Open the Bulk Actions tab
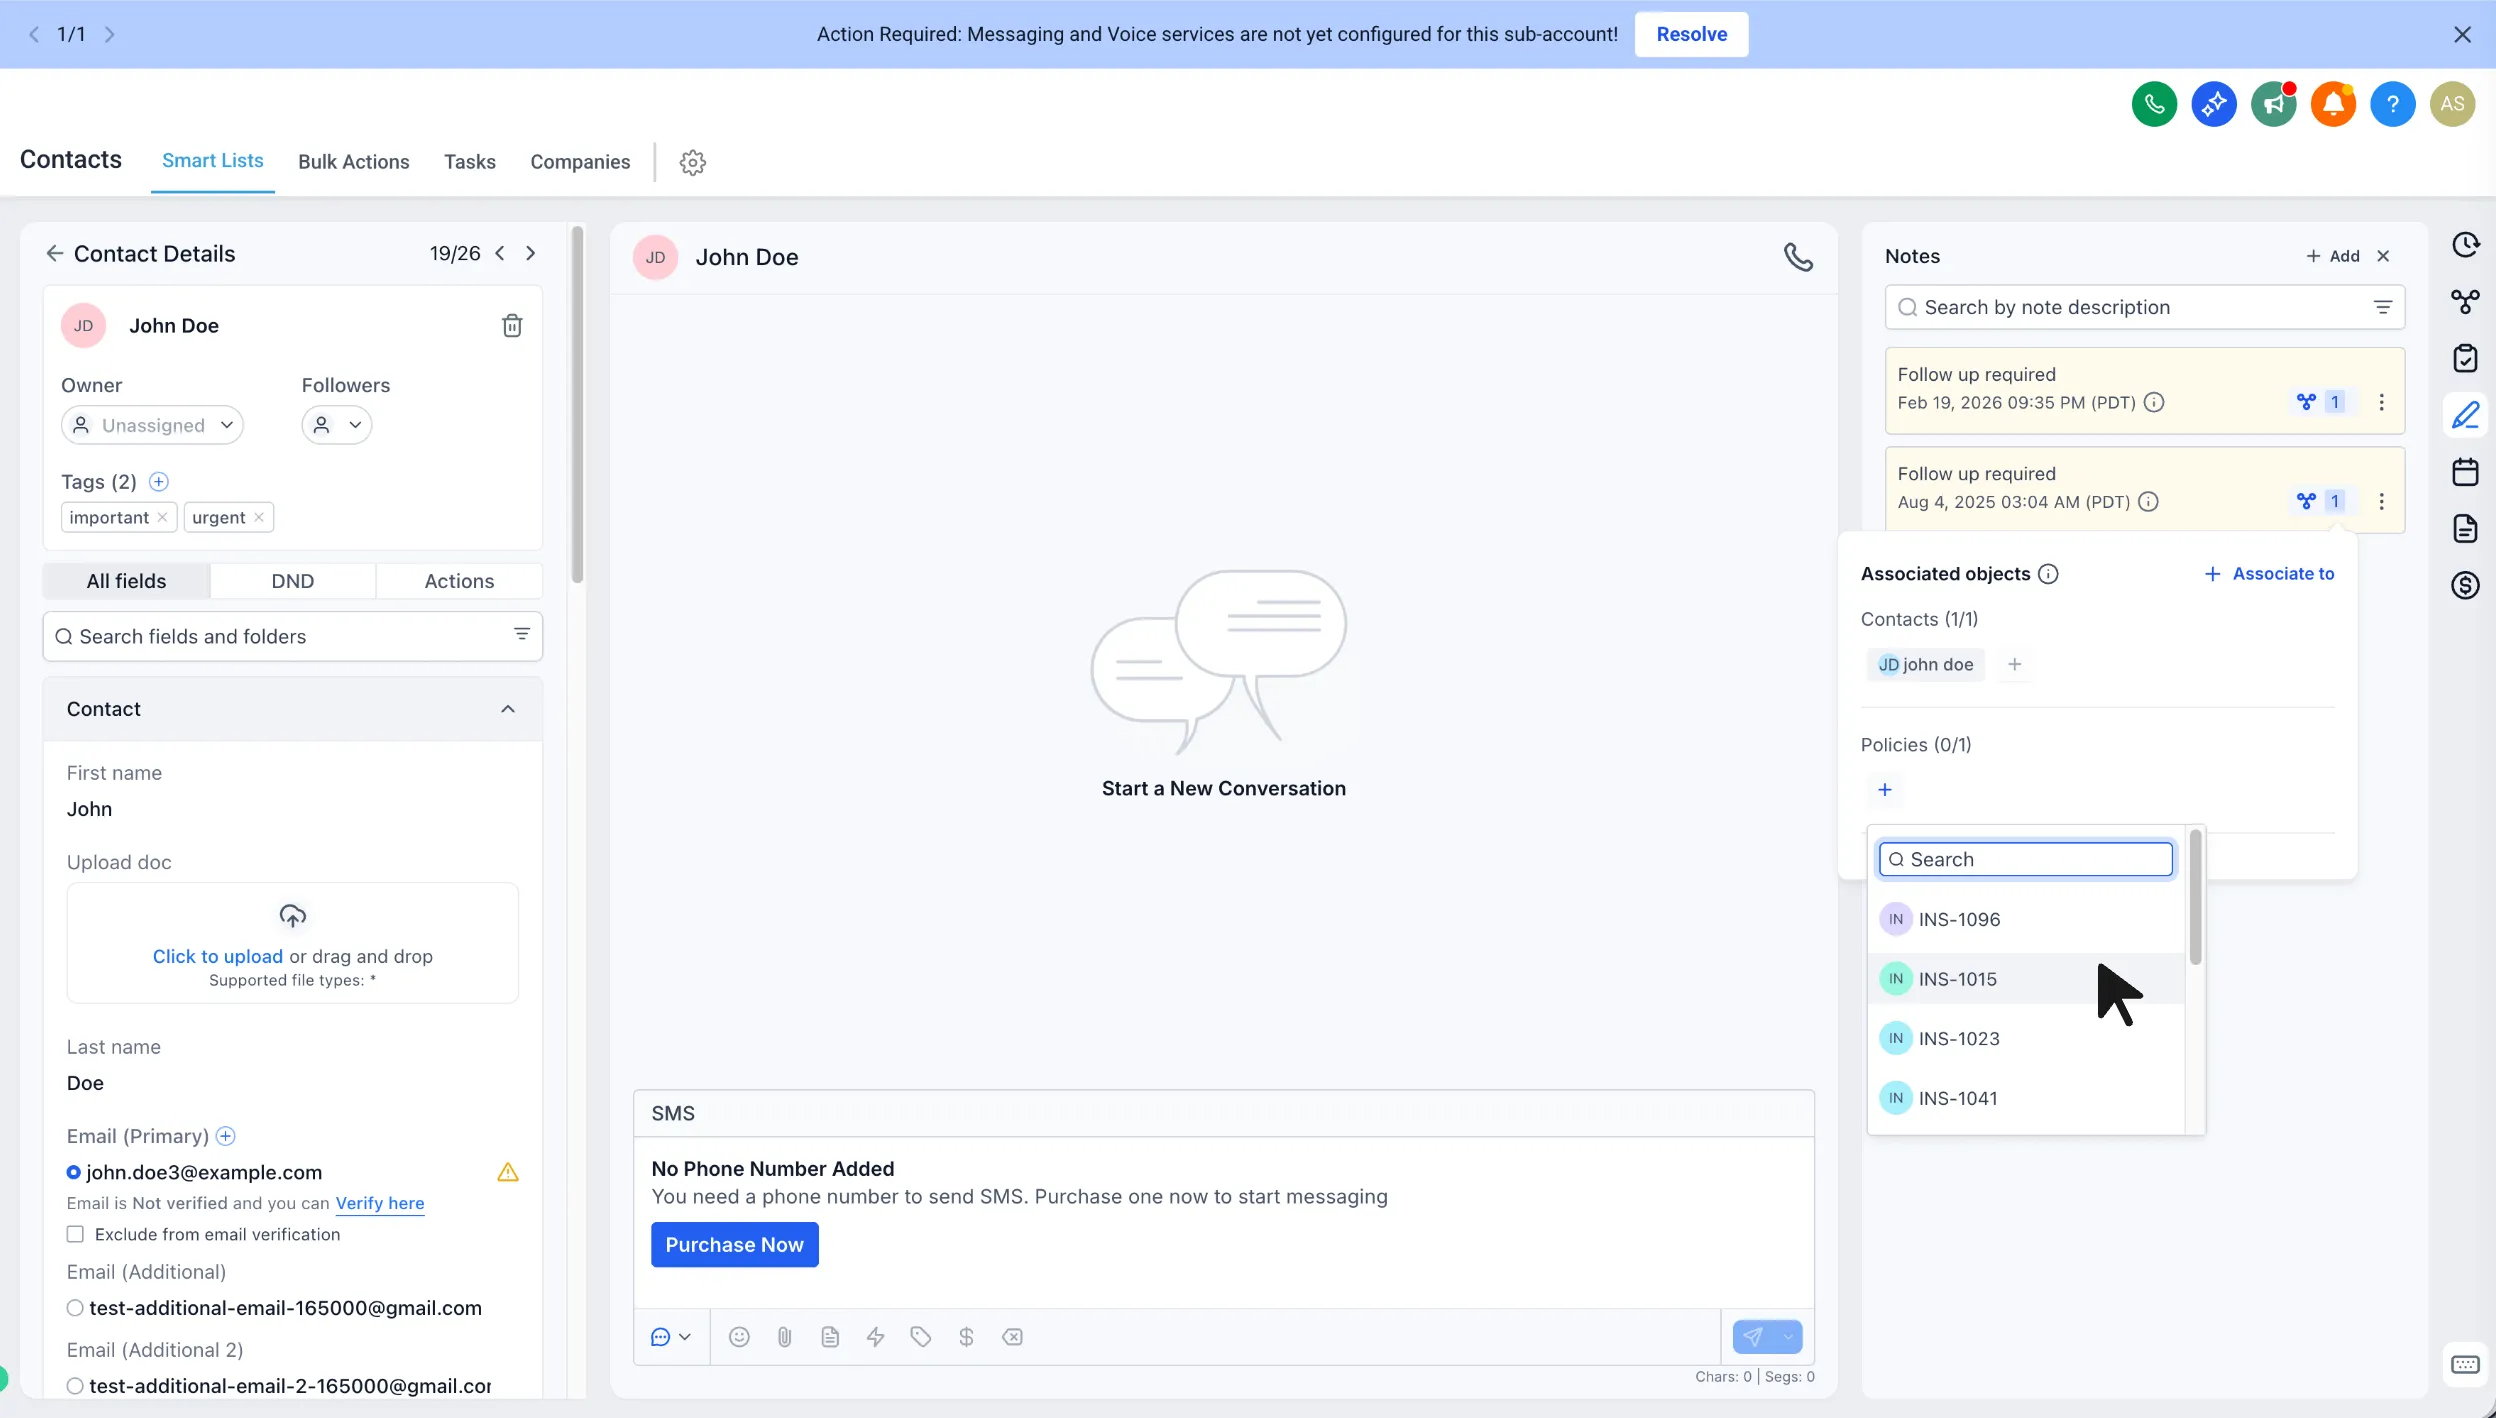The width and height of the screenshot is (2496, 1418). coord(353,162)
